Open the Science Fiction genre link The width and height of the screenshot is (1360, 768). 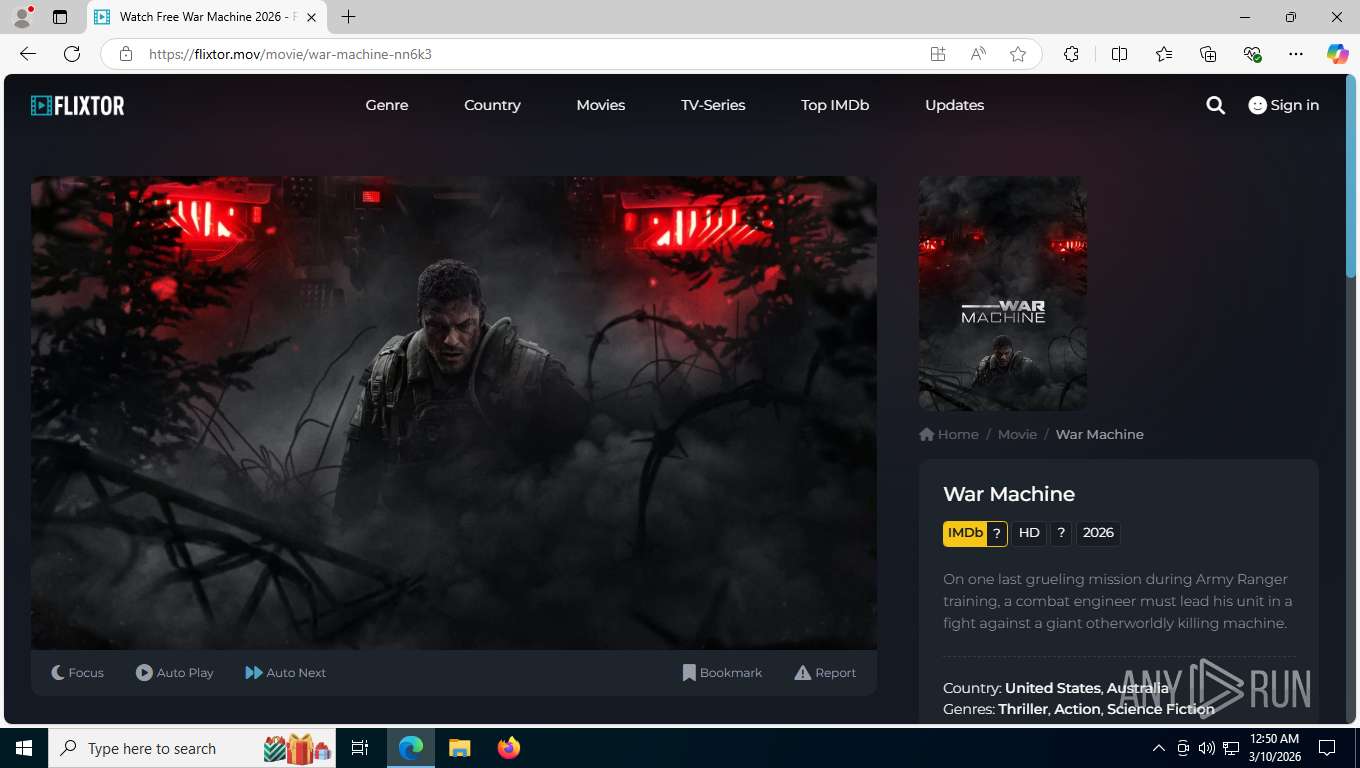[x=1161, y=709]
